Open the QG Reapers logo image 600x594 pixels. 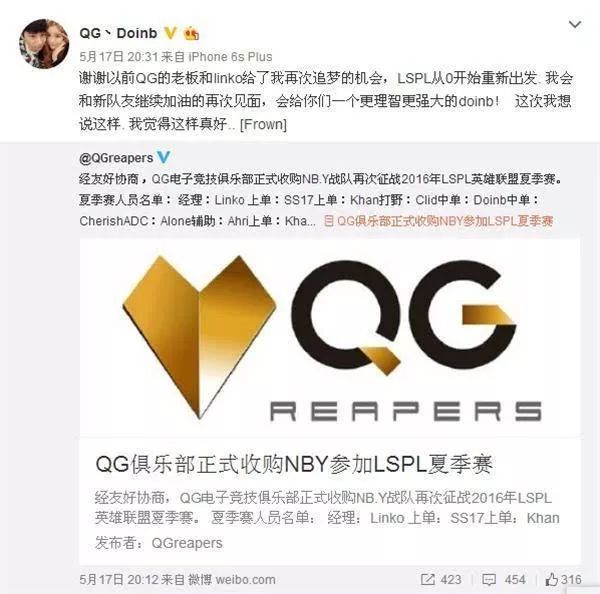(x=330, y=337)
